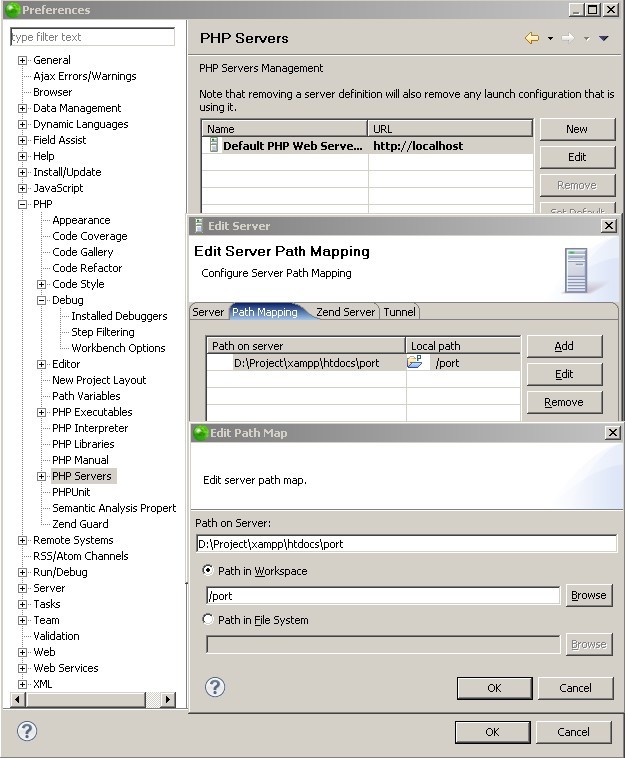Expand the Dynamic Languages node
Screen dimensions: 625x758
[22, 124]
